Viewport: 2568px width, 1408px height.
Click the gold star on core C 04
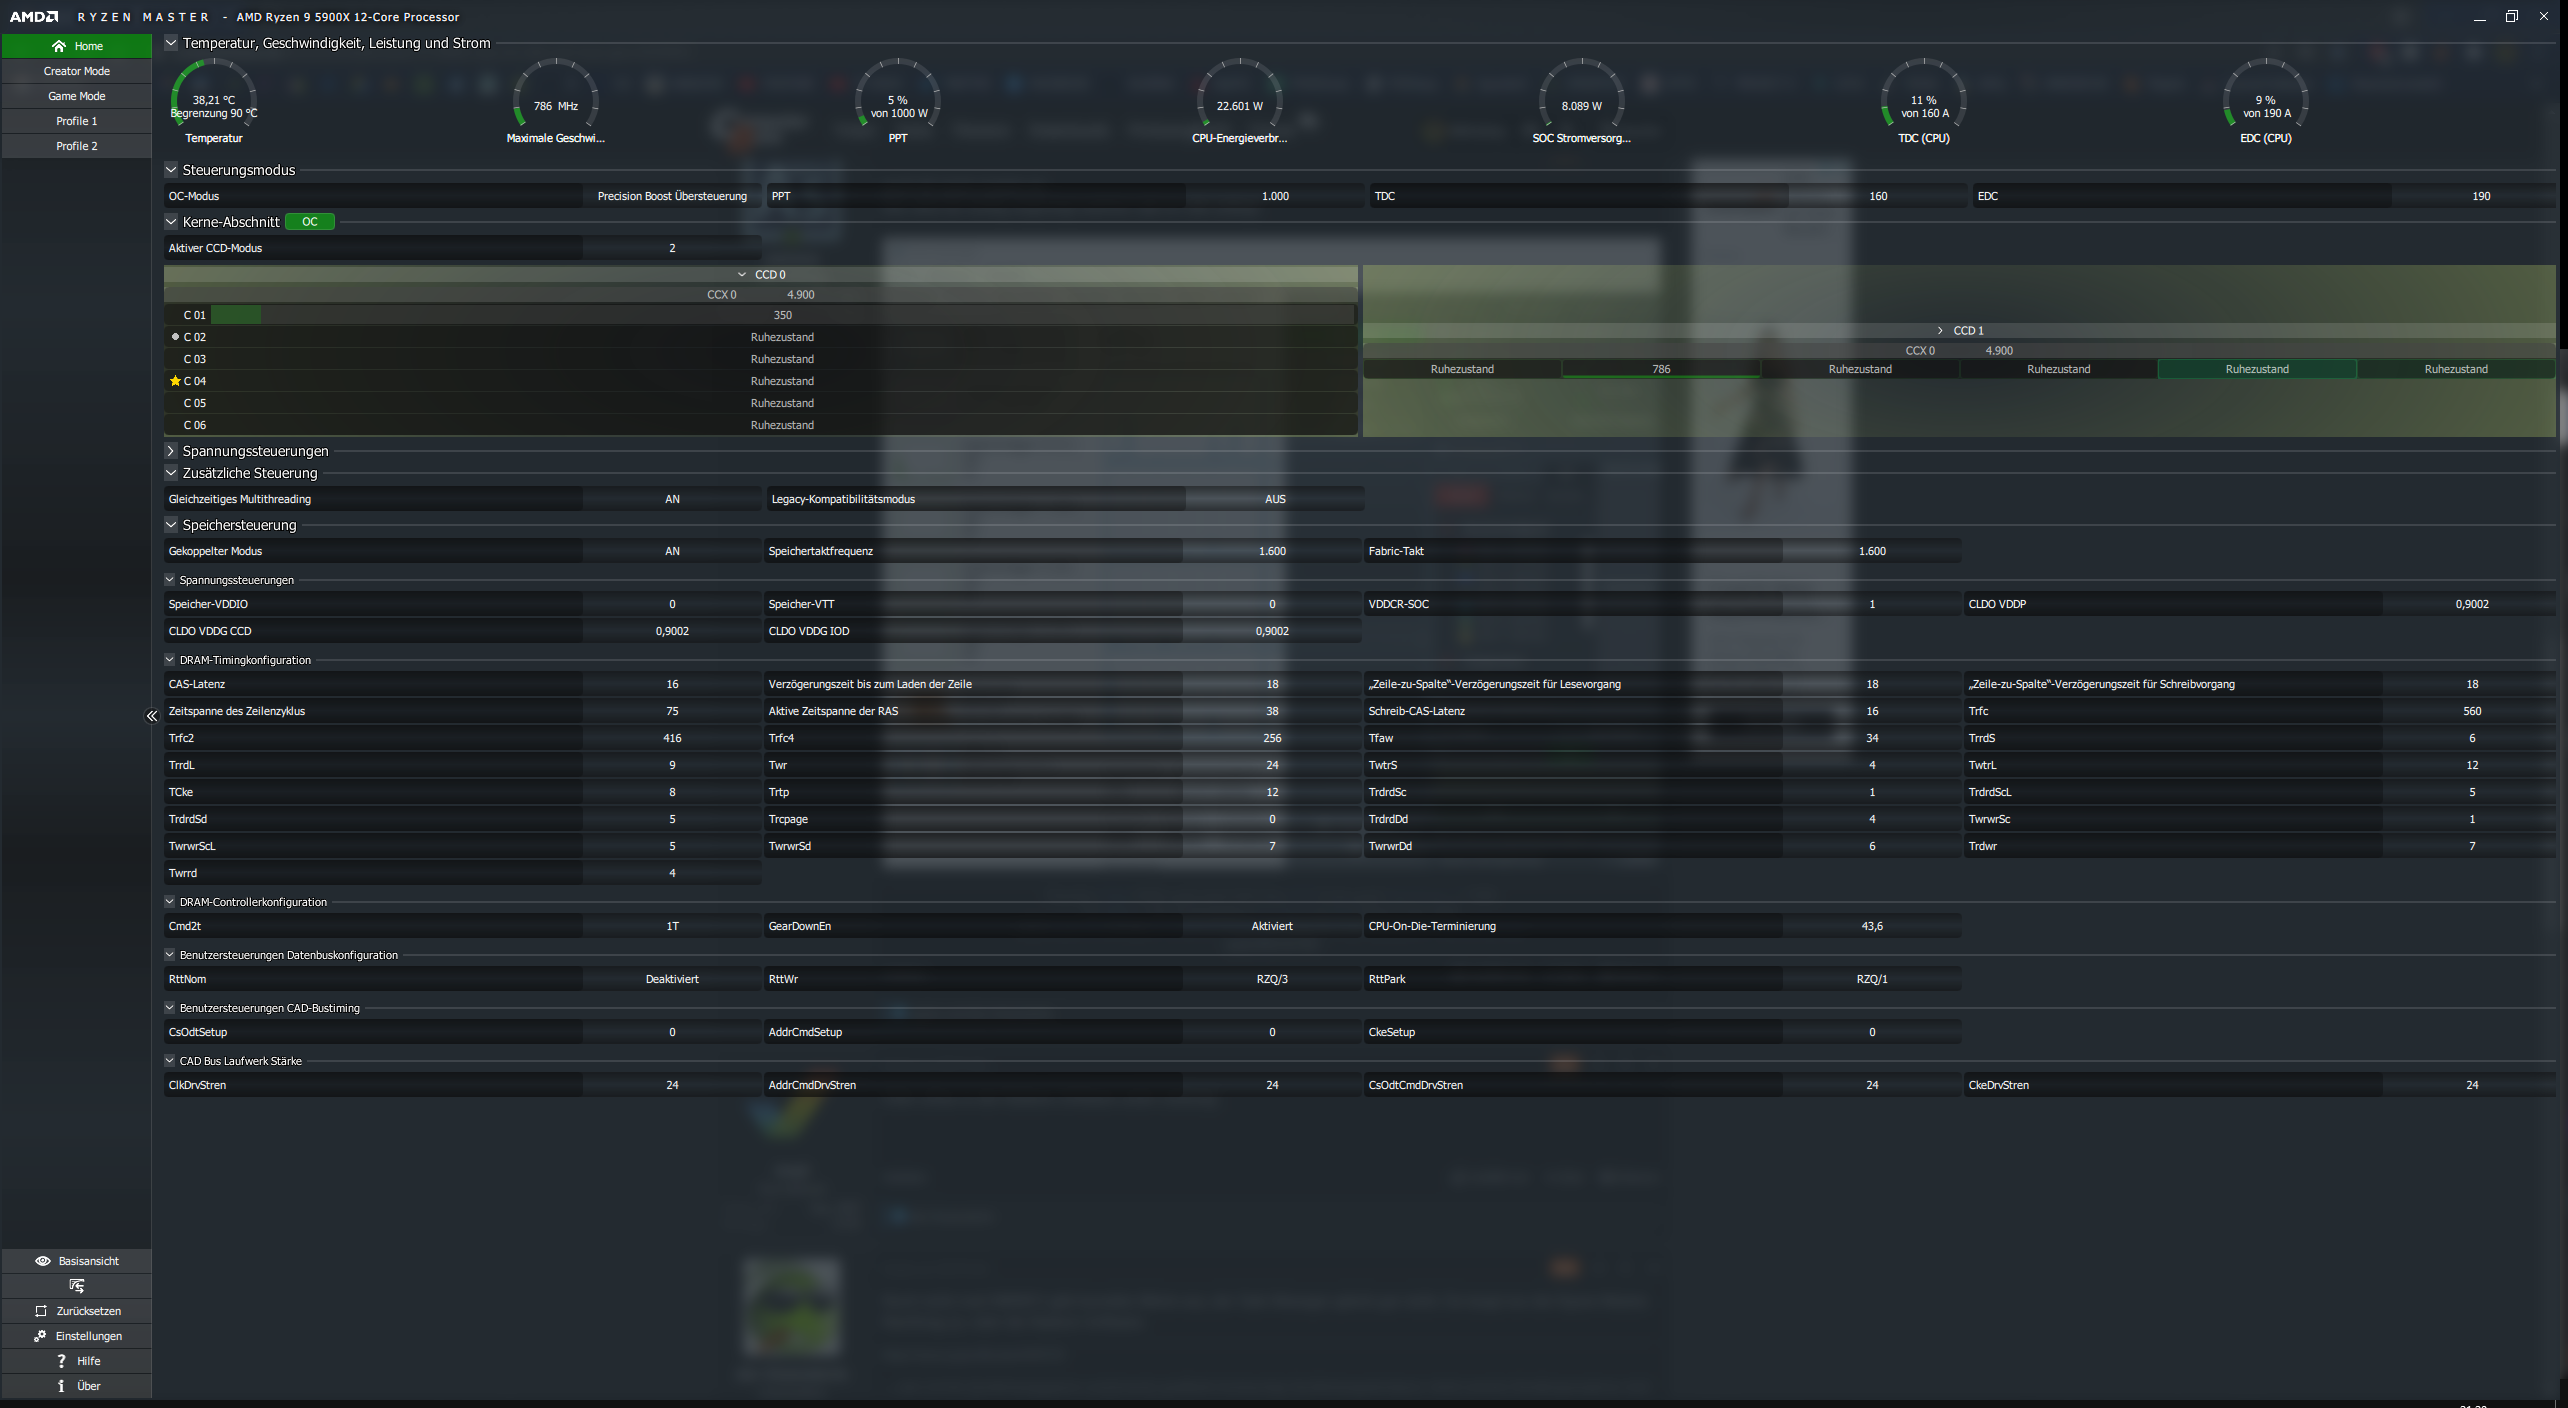[x=175, y=381]
